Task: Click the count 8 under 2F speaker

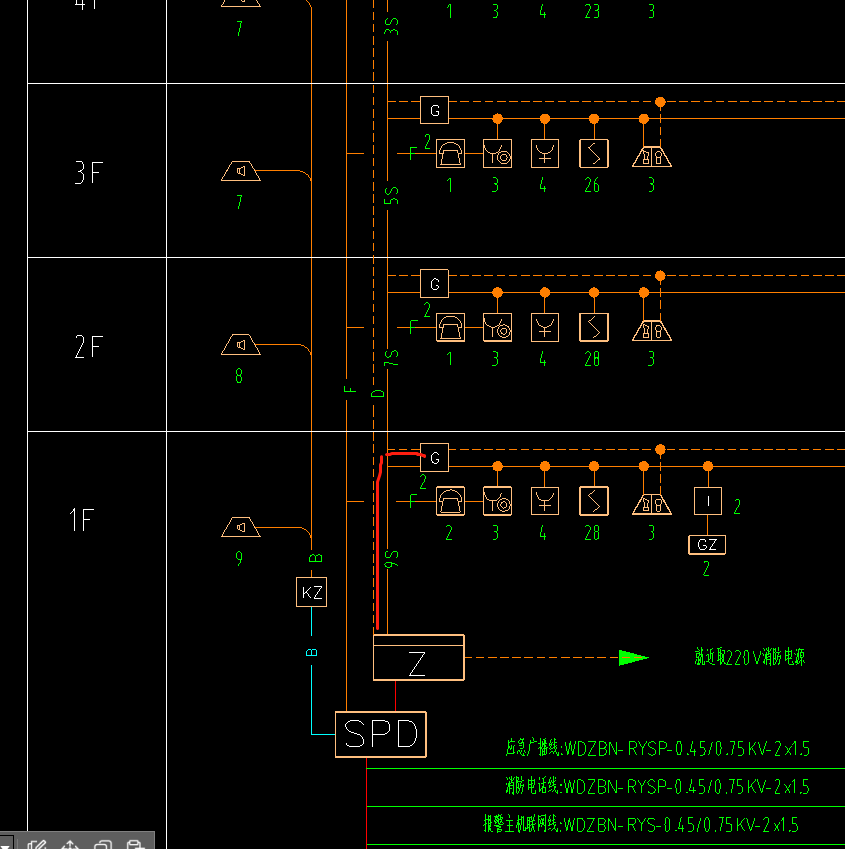Action: click(x=239, y=376)
